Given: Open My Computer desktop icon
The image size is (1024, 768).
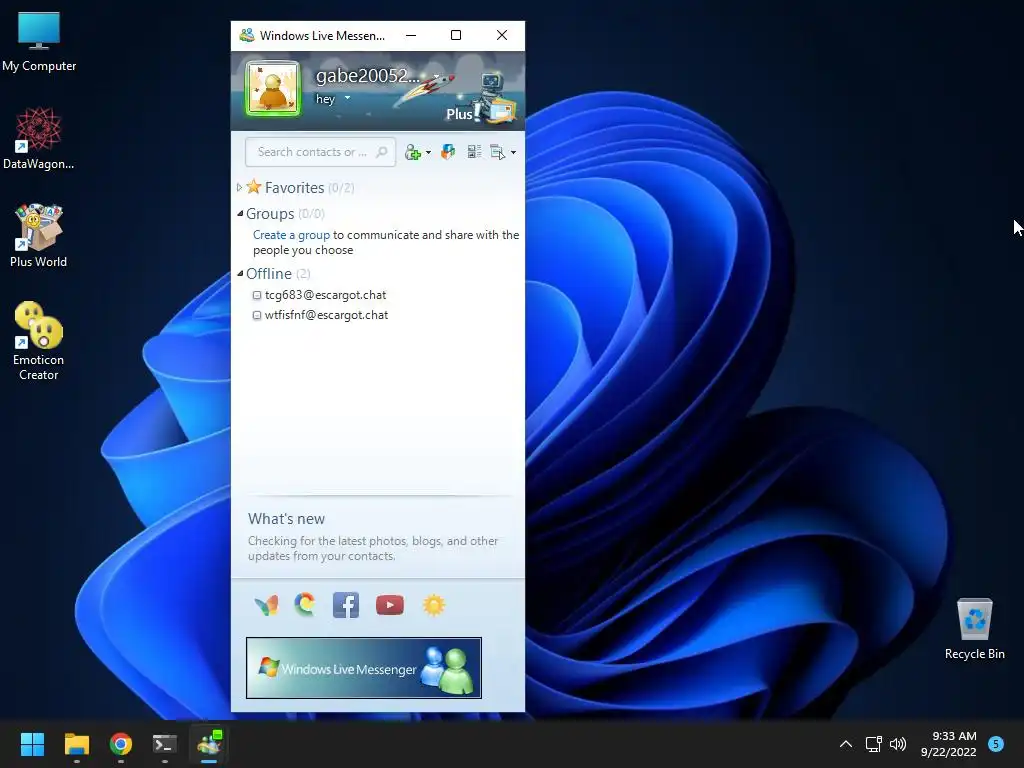Looking at the screenshot, I should pyautogui.click(x=39, y=41).
